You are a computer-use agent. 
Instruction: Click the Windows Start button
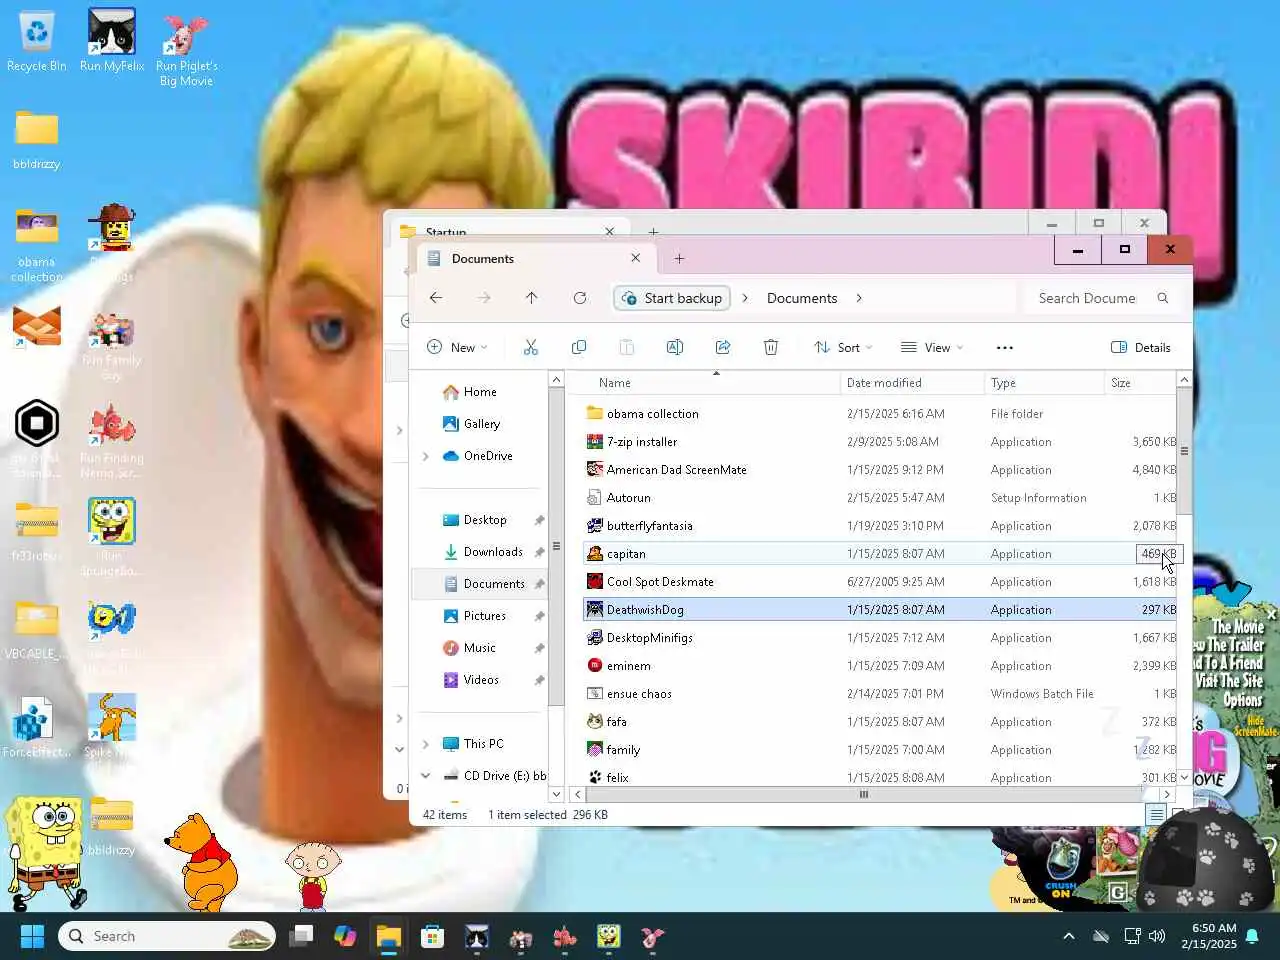[32, 936]
